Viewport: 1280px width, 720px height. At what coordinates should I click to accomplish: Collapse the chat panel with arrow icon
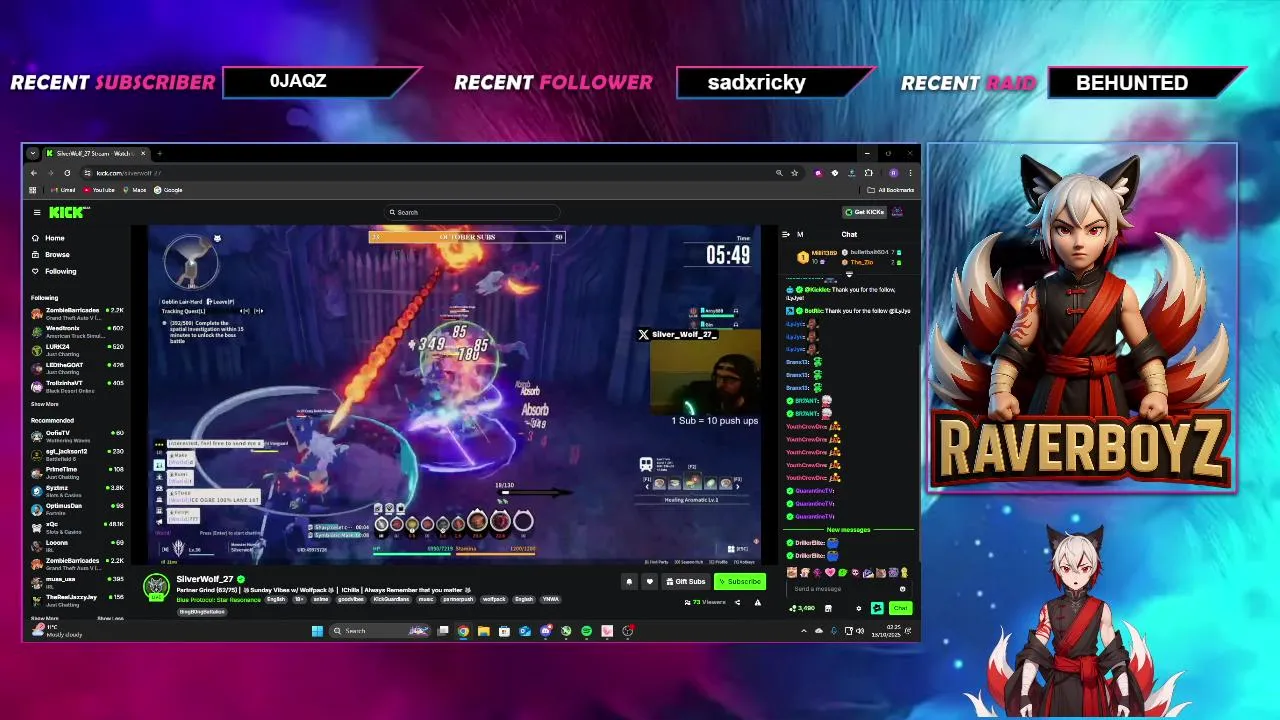[x=786, y=234]
